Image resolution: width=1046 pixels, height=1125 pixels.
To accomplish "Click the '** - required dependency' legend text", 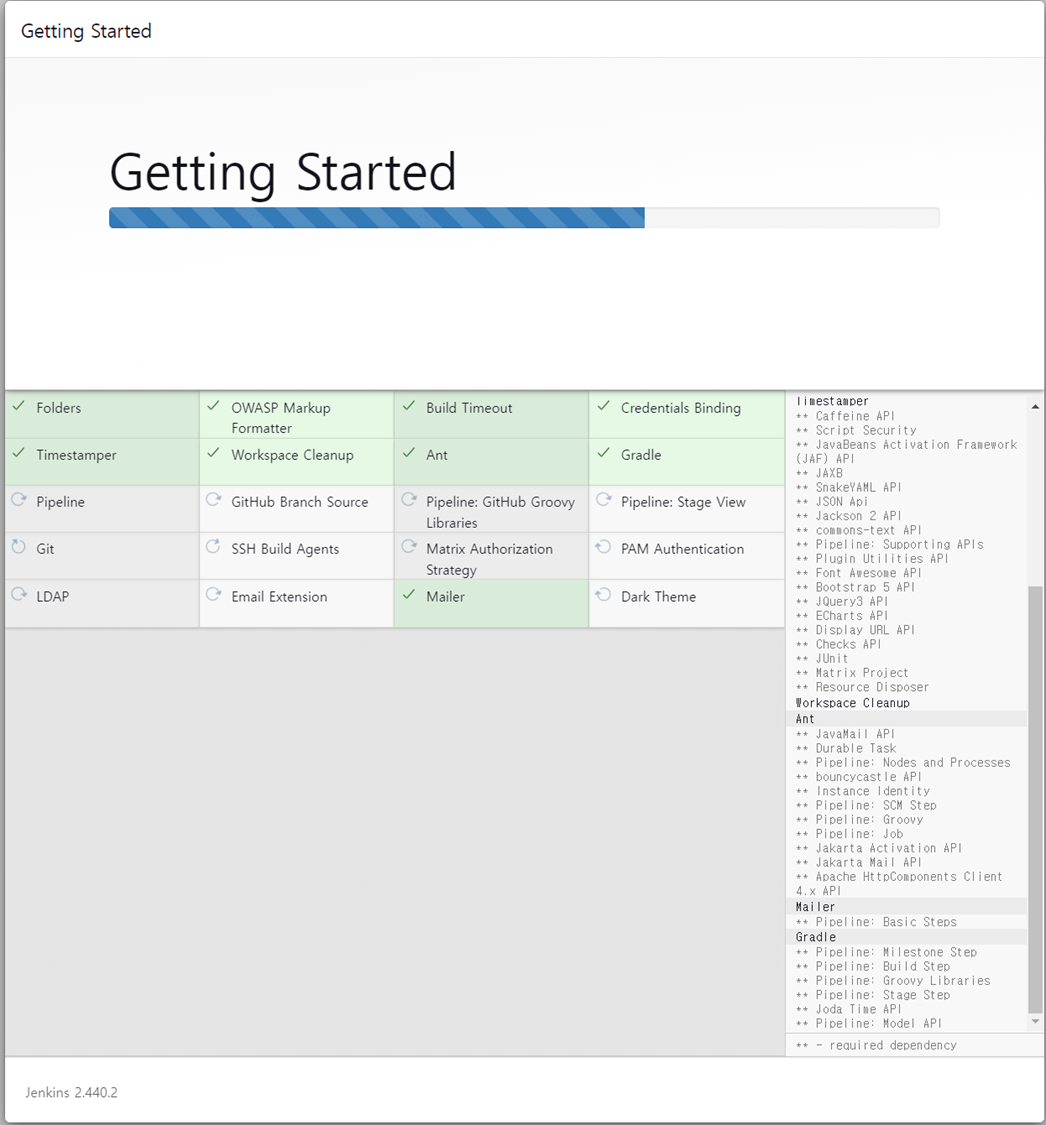I will [876, 1045].
